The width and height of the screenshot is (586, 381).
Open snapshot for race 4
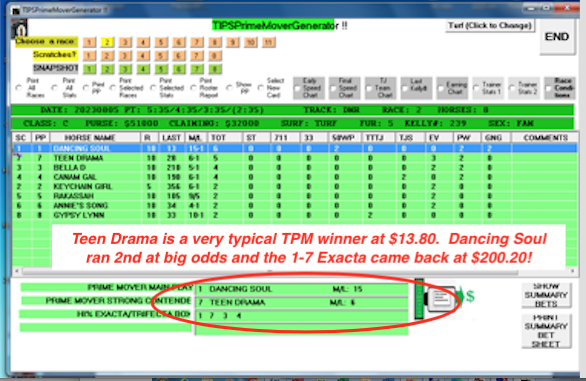[143, 69]
